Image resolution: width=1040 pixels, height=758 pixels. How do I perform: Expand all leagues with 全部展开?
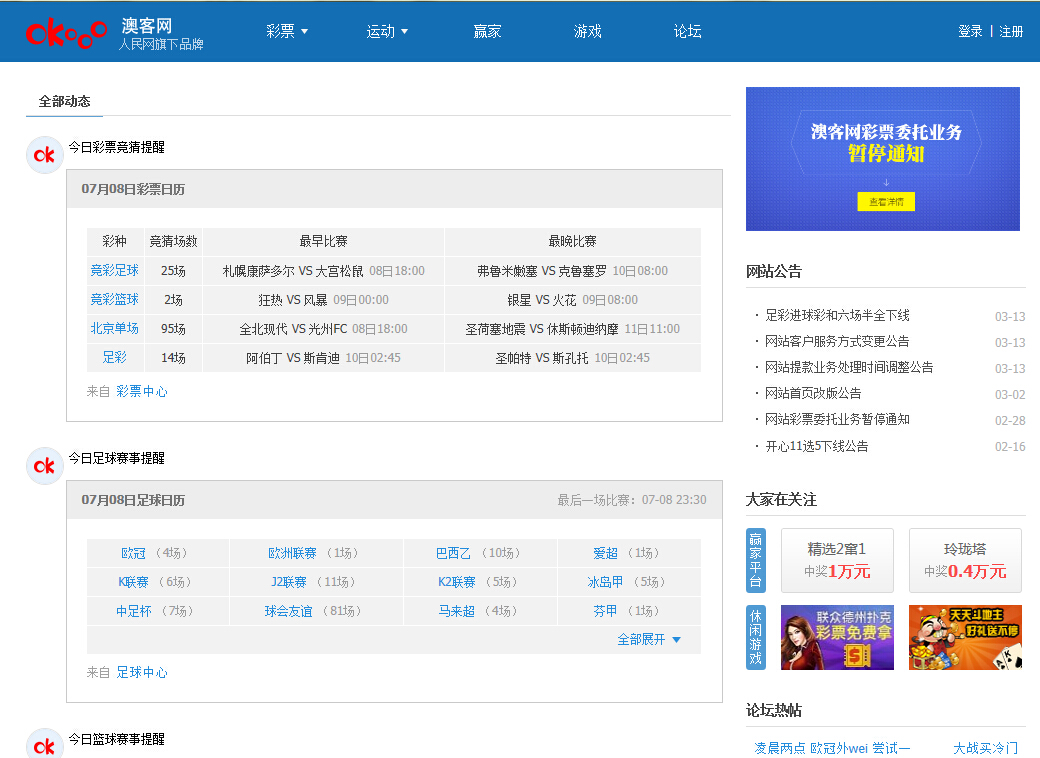tap(649, 639)
